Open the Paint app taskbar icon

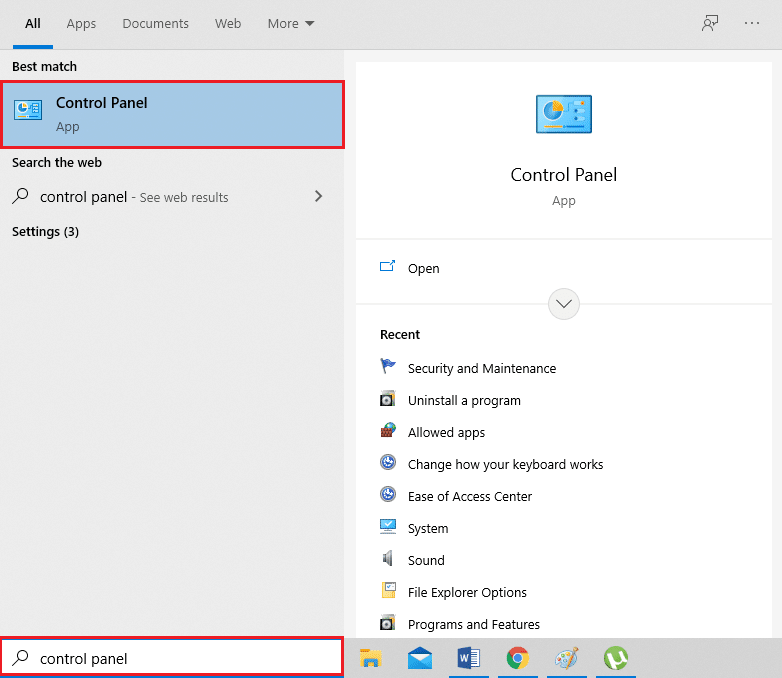click(x=566, y=658)
